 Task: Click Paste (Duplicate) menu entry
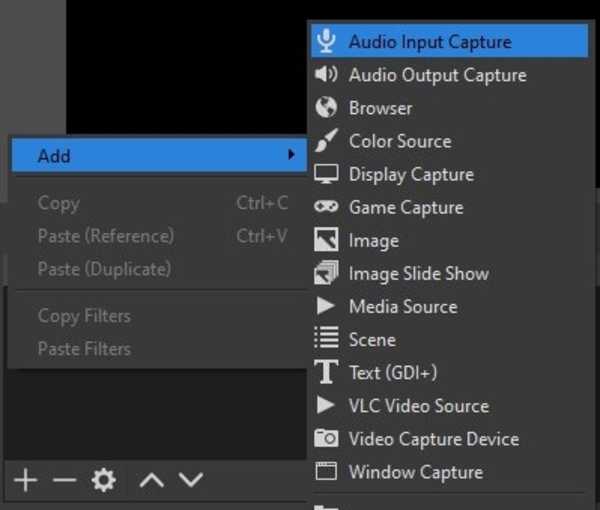tap(159, 269)
